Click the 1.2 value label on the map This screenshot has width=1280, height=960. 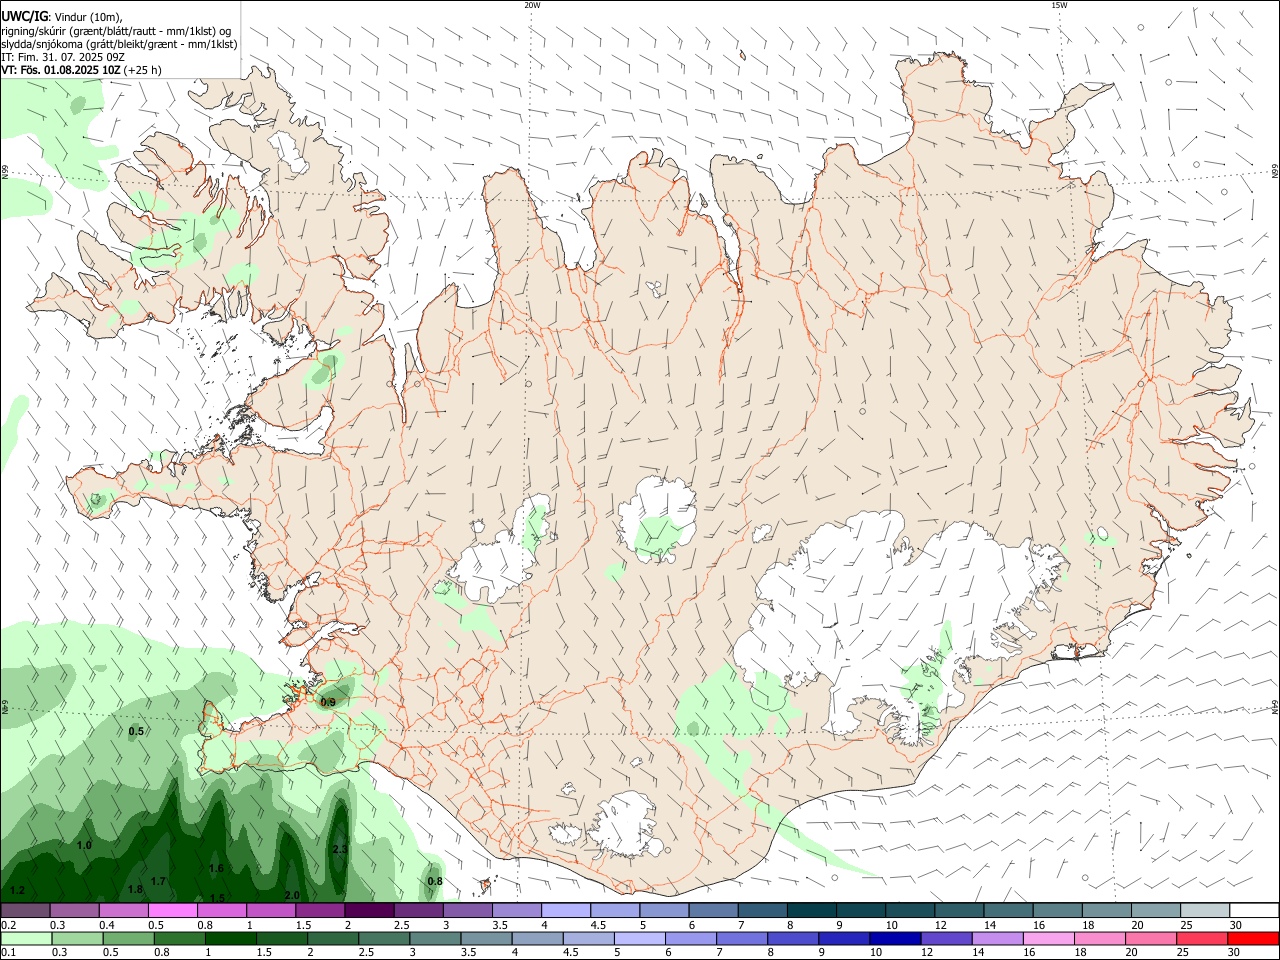point(17,890)
